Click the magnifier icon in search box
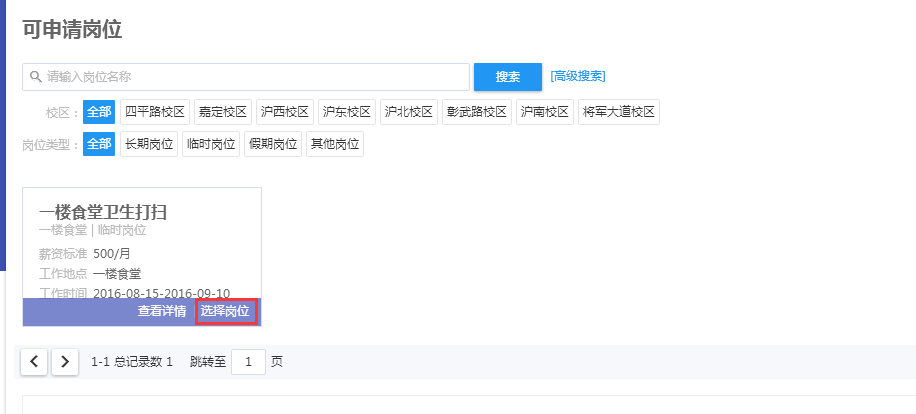The height and width of the screenshot is (414, 916). [35, 77]
